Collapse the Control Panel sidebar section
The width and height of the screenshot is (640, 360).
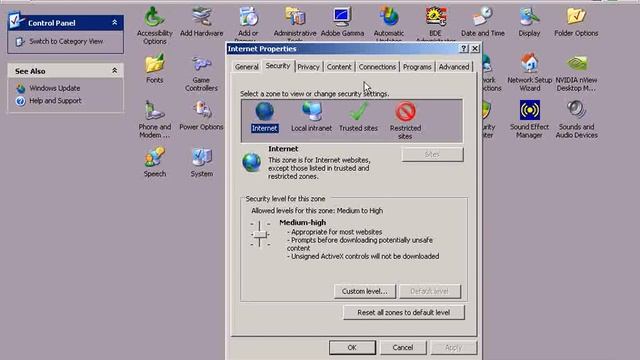(x=115, y=23)
